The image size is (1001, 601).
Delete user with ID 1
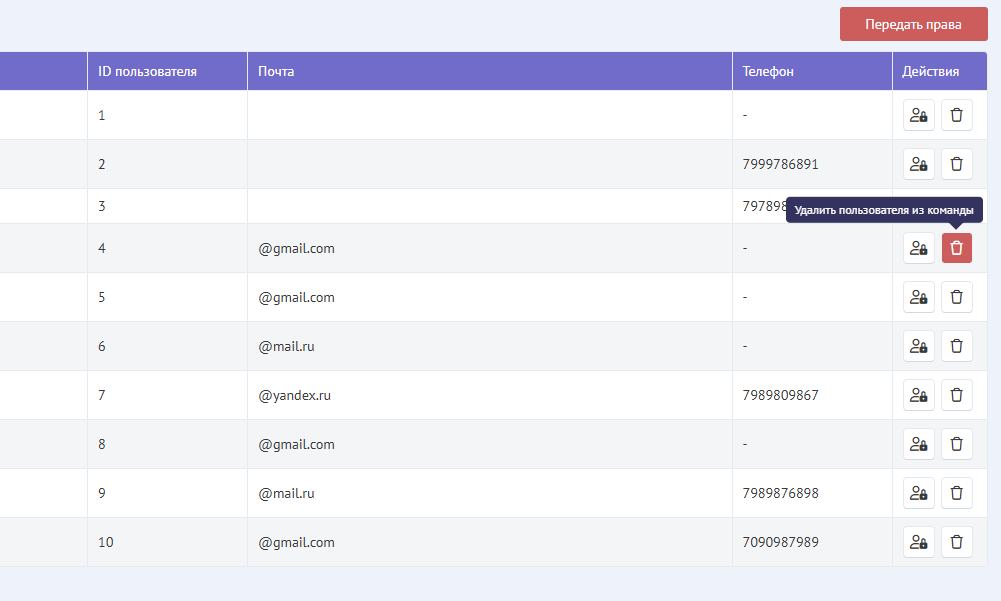click(956, 115)
